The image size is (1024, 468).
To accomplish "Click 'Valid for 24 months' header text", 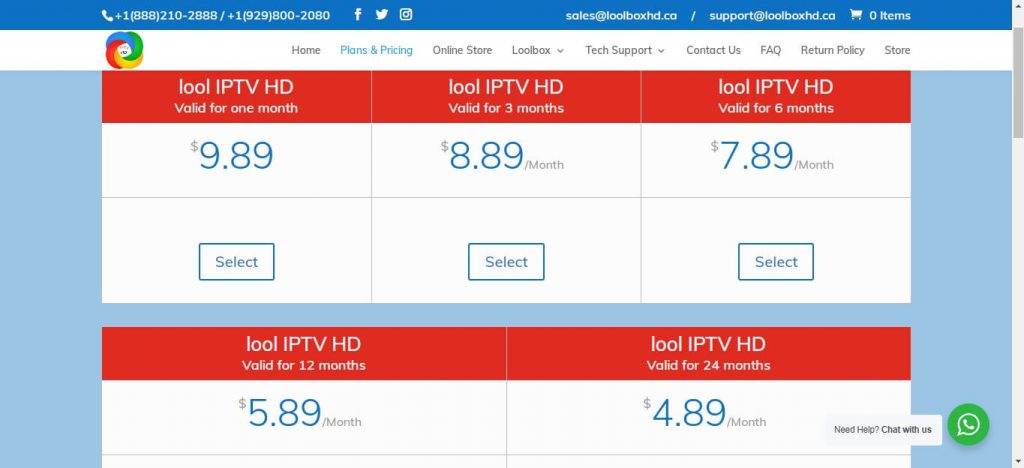I will coord(709,365).
